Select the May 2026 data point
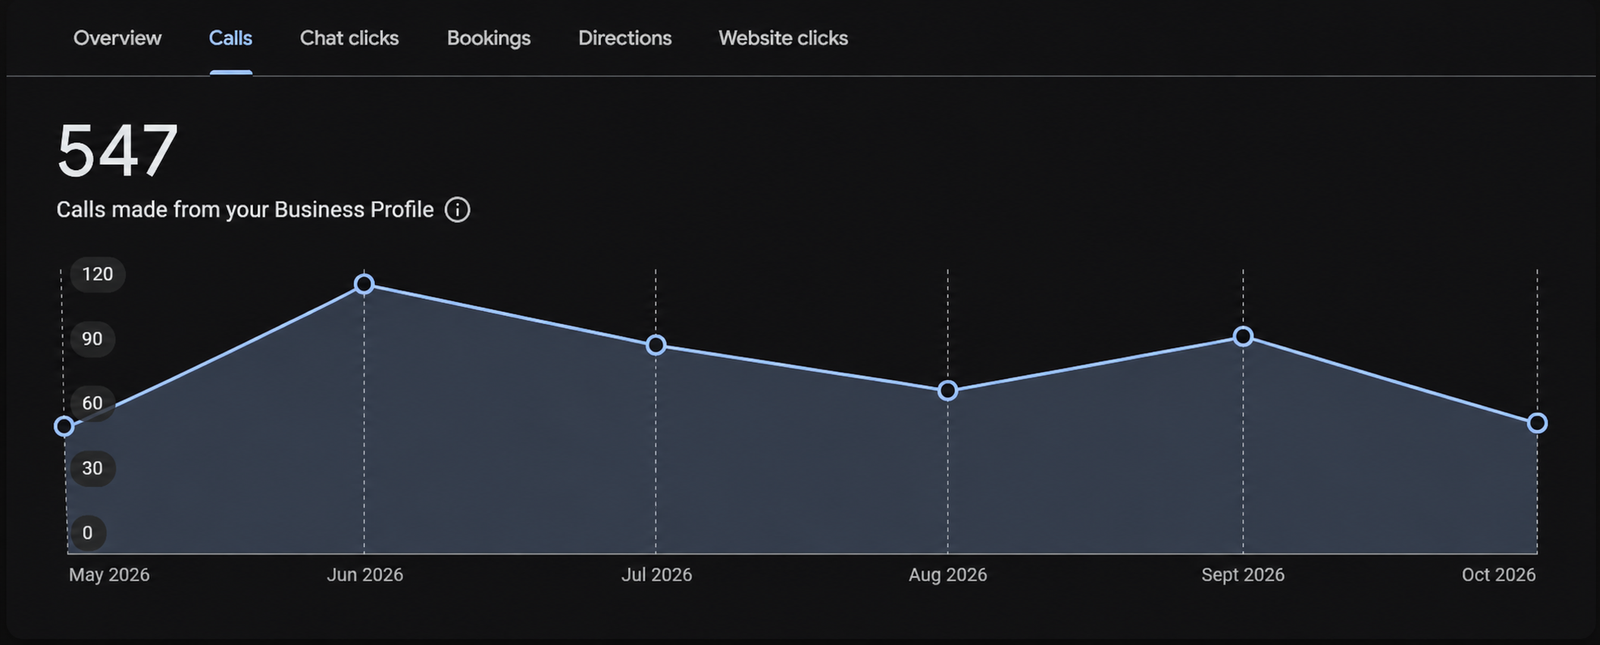The image size is (1600, 645). [64, 427]
